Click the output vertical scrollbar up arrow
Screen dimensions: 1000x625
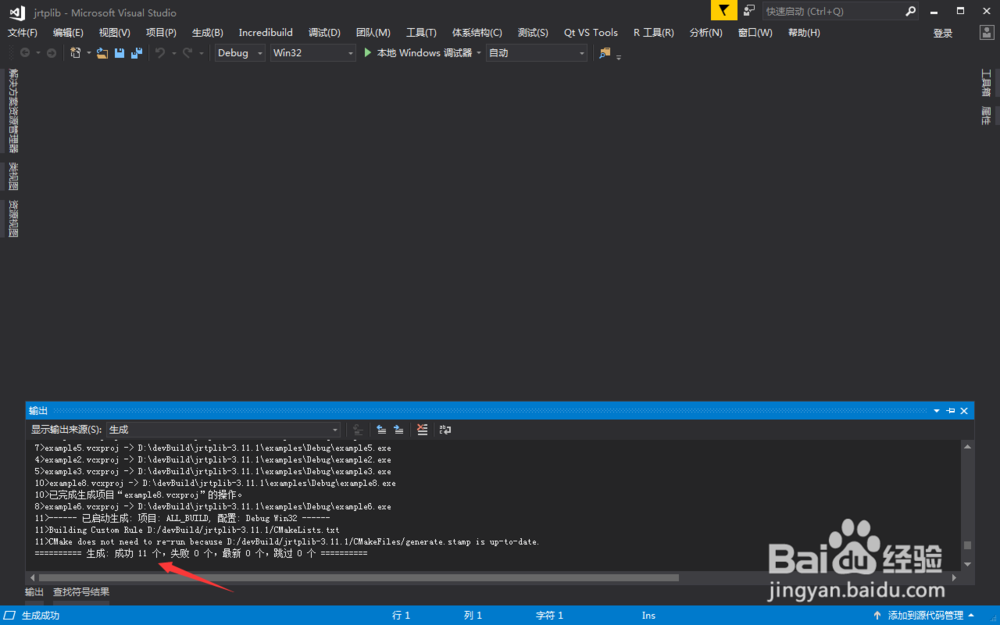pos(967,447)
